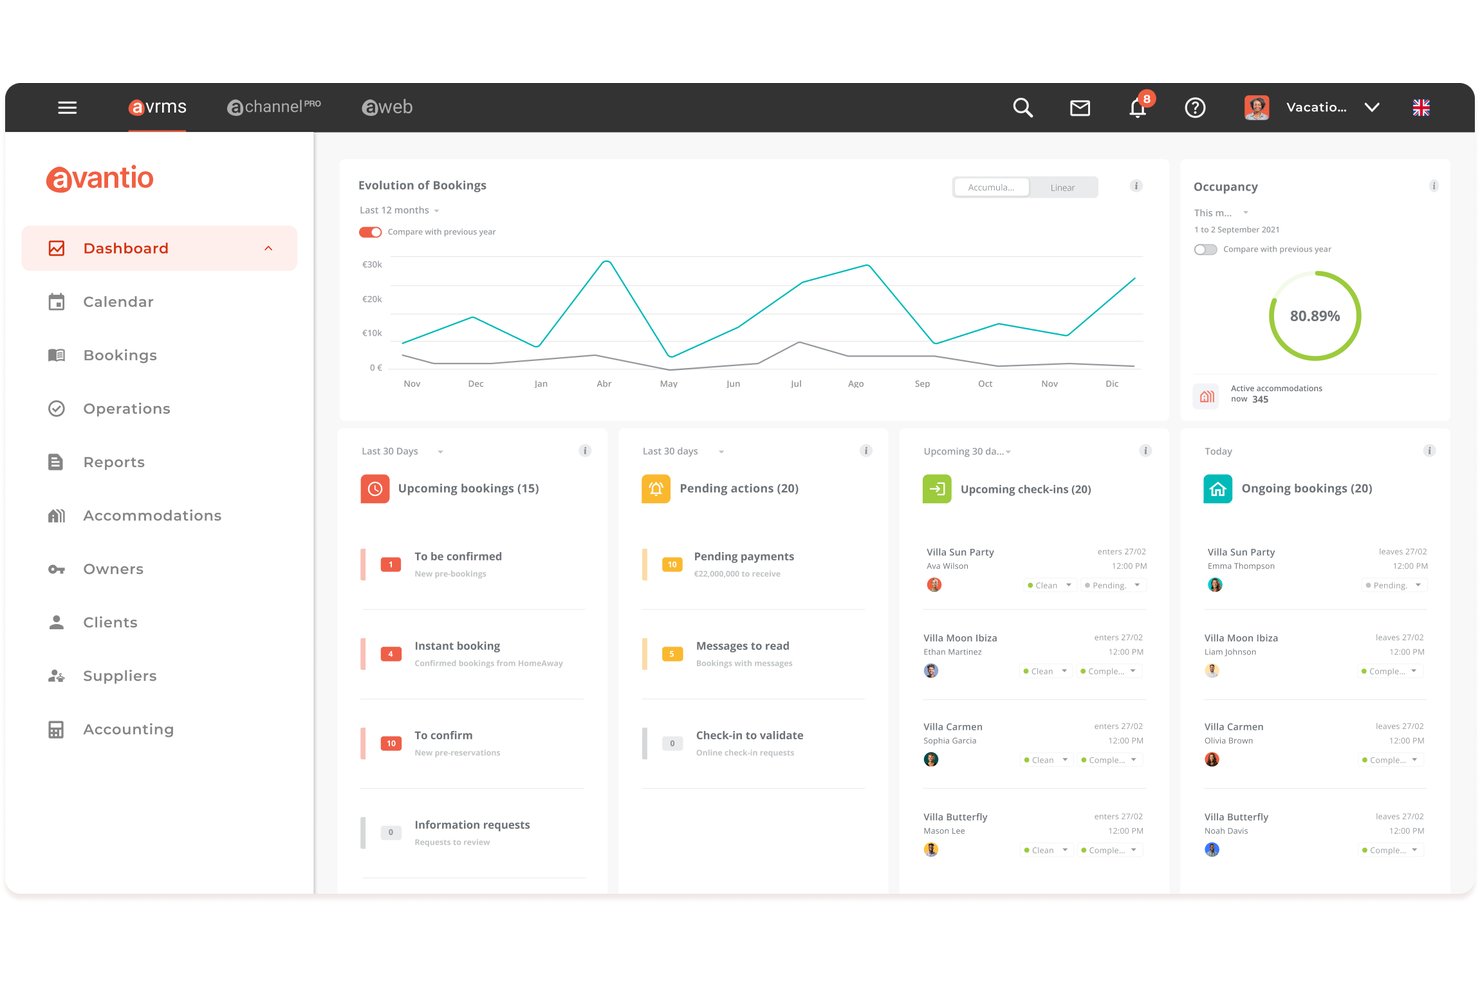
Task: Select the Accumulated chart mode
Action: (x=991, y=188)
